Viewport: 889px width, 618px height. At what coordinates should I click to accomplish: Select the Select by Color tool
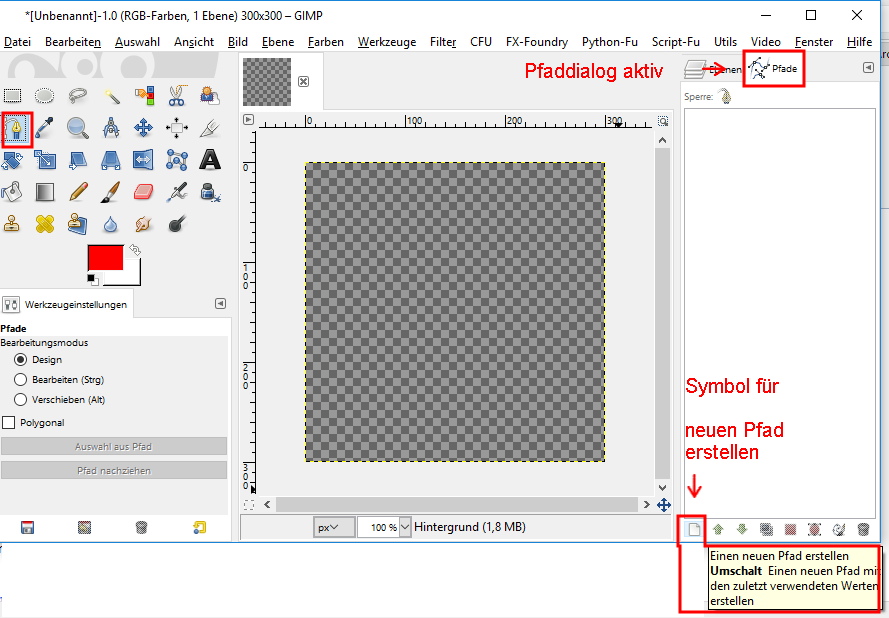[x=144, y=96]
